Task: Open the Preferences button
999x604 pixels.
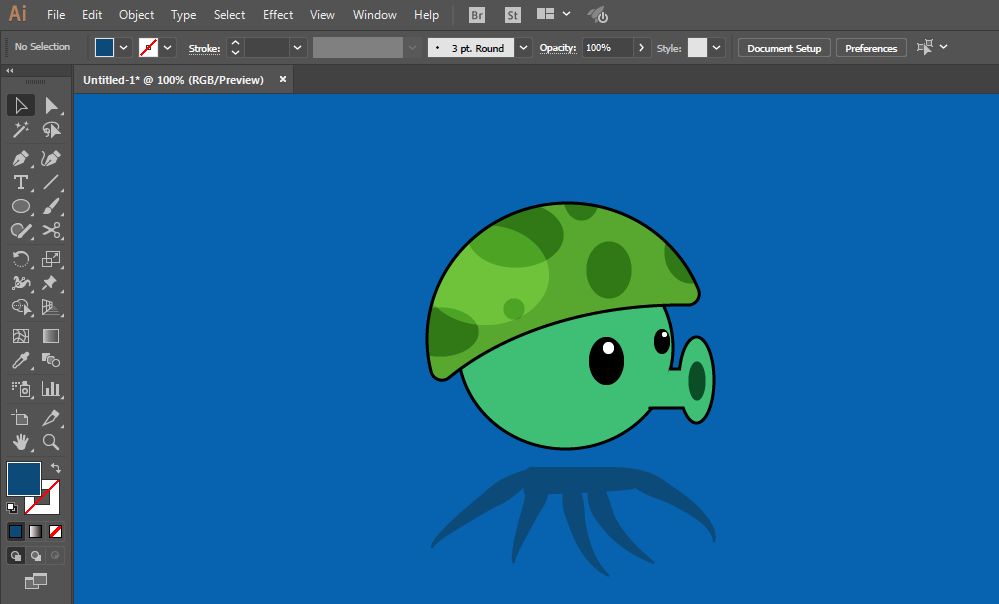Action: click(871, 48)
